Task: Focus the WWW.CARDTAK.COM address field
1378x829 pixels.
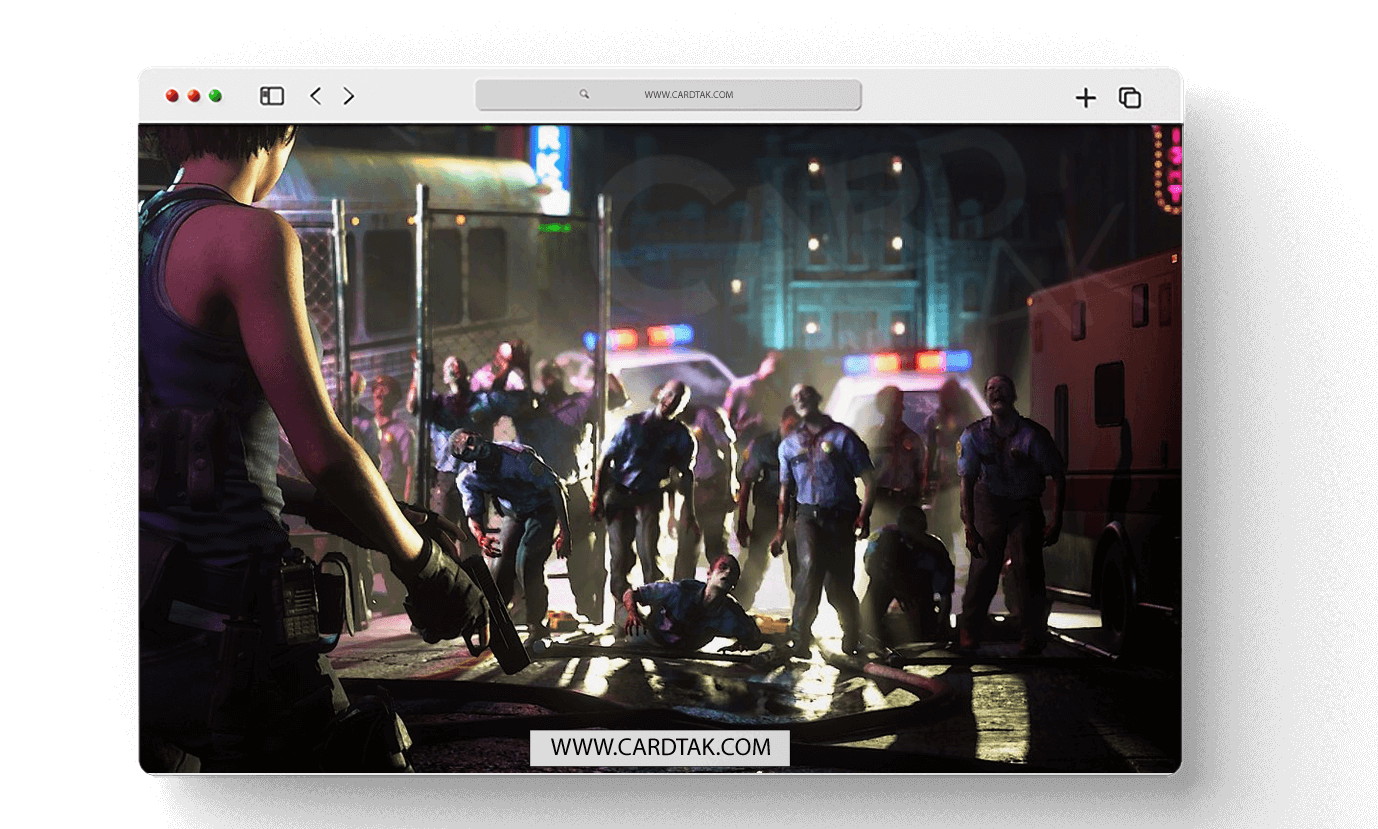Action: pyautogui.click(x=688, y=95)
